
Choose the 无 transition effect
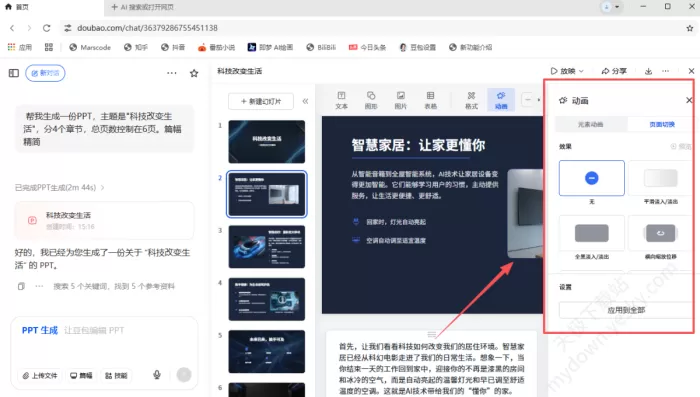coord(592,178)
